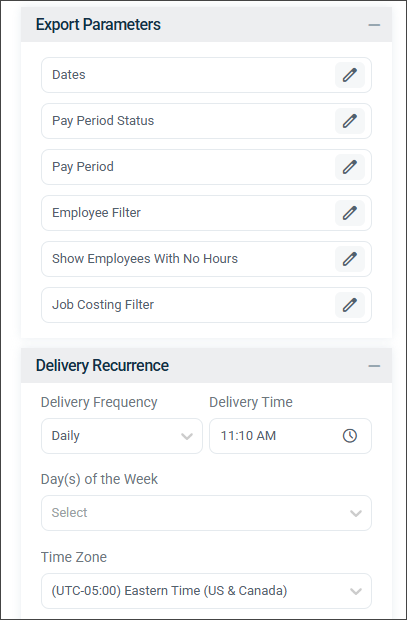Select the Employee Filter label
The height and width of the screenshot is (620, 407).
pyautogui.click(x=97, y=213)
